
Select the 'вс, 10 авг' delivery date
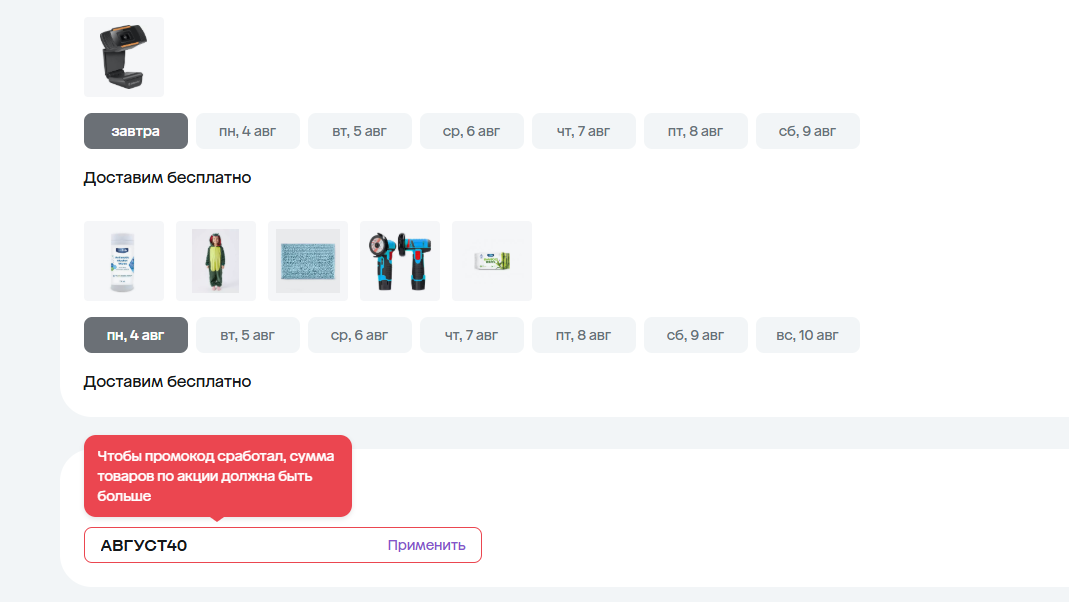pyautogui.click(x=808, y=335)
